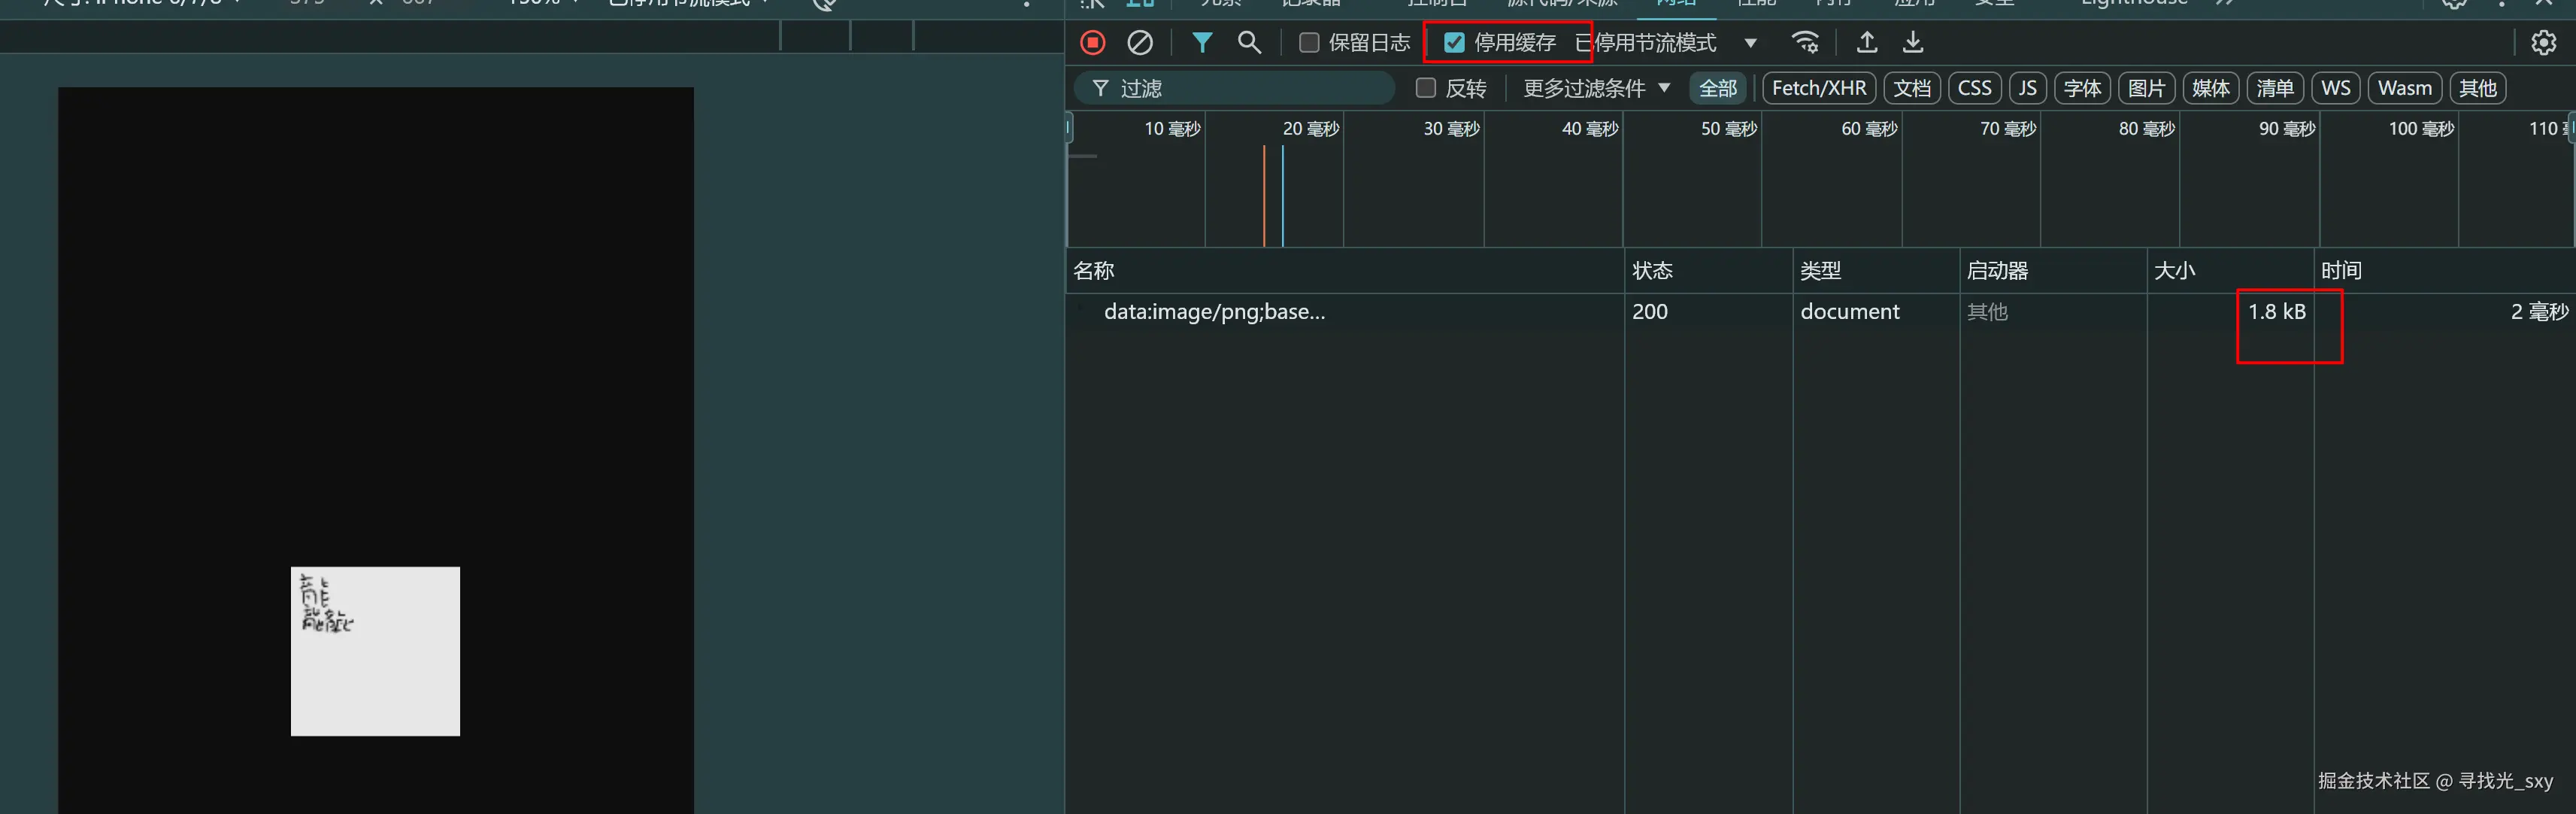Open the network conditions wifi icon
The height and width of the screenshot is (814, 2576).
[x=1805, y=43]
